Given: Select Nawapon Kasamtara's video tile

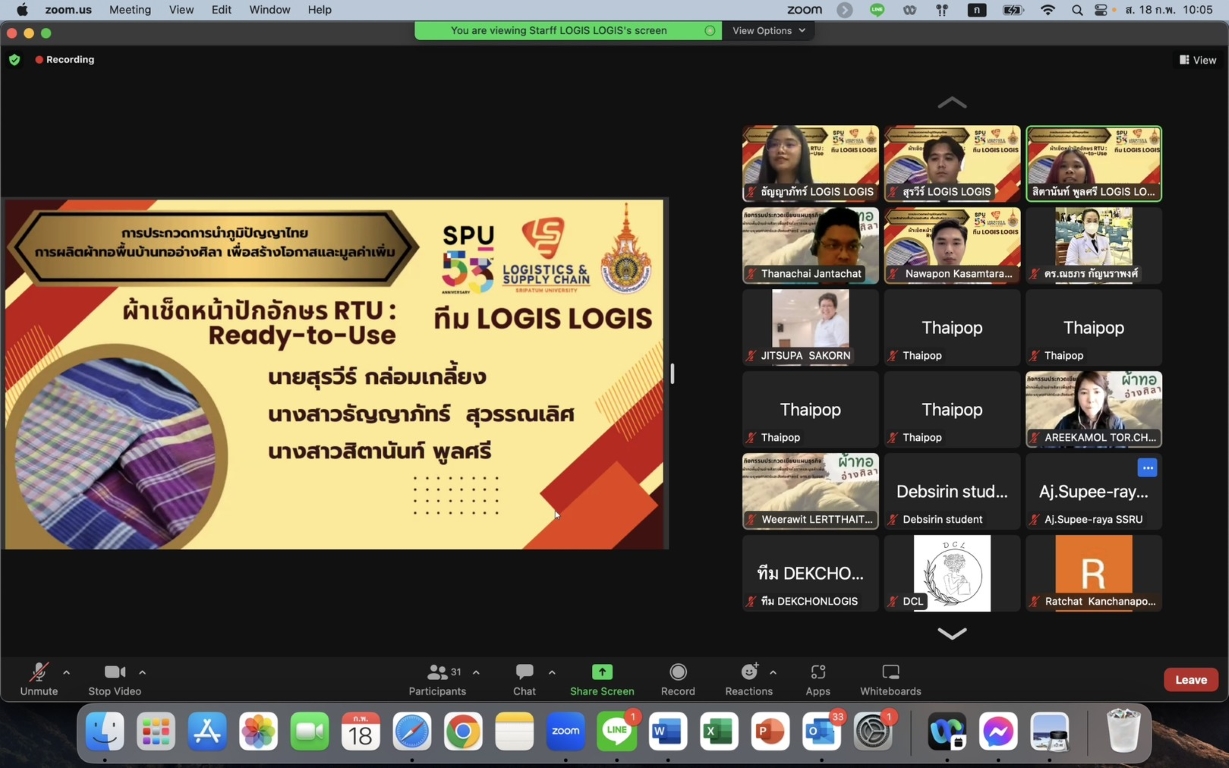Looking at the screenshot, I should pyautogui.click(x=952, y=246).
